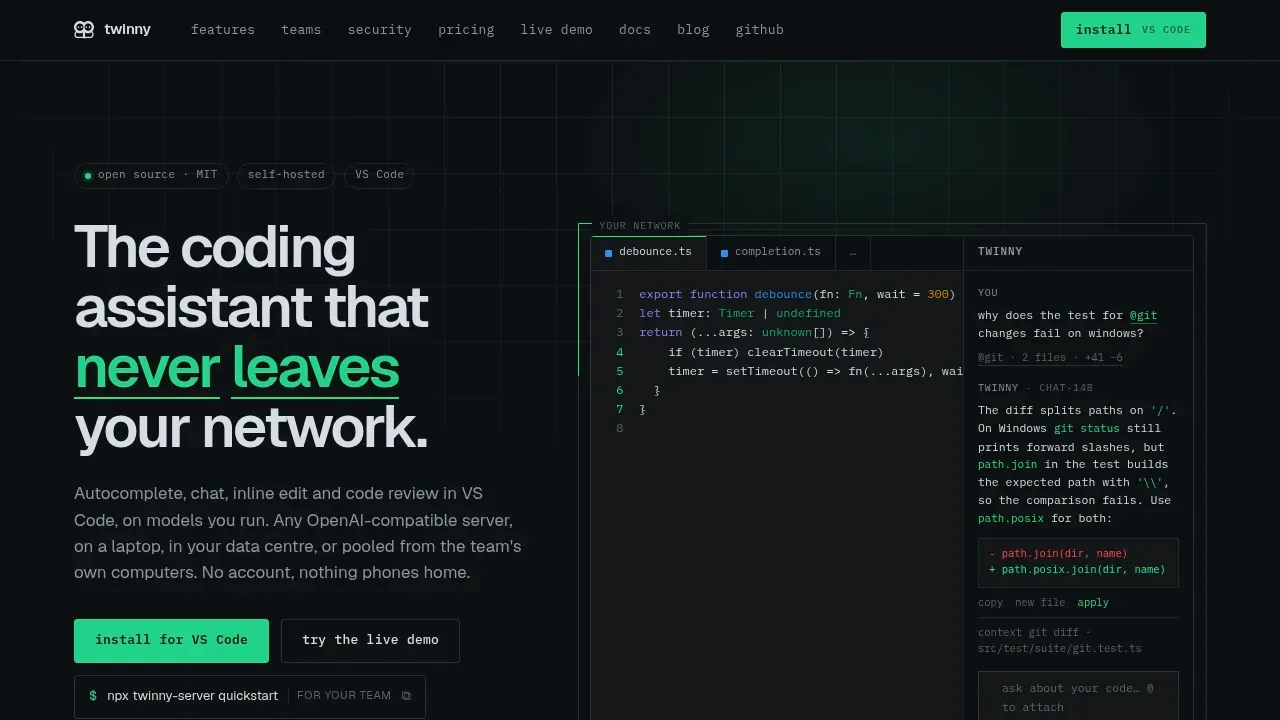Click the twinny logo icon

pyautogui.click(x=84, y=30)
